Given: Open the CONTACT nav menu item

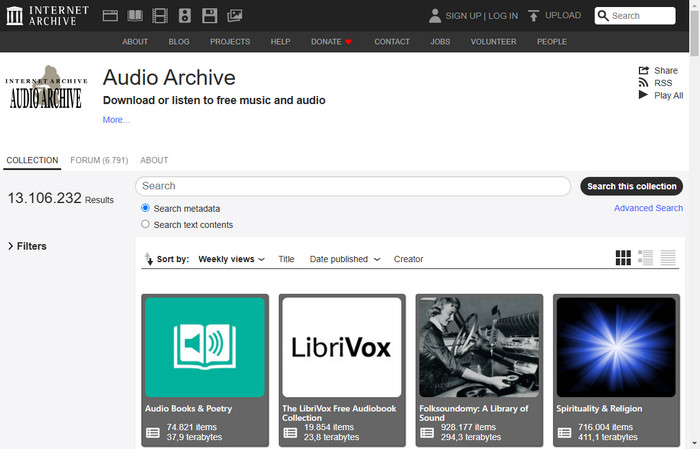Looking at the screenshot, I should tap(392, 42).
